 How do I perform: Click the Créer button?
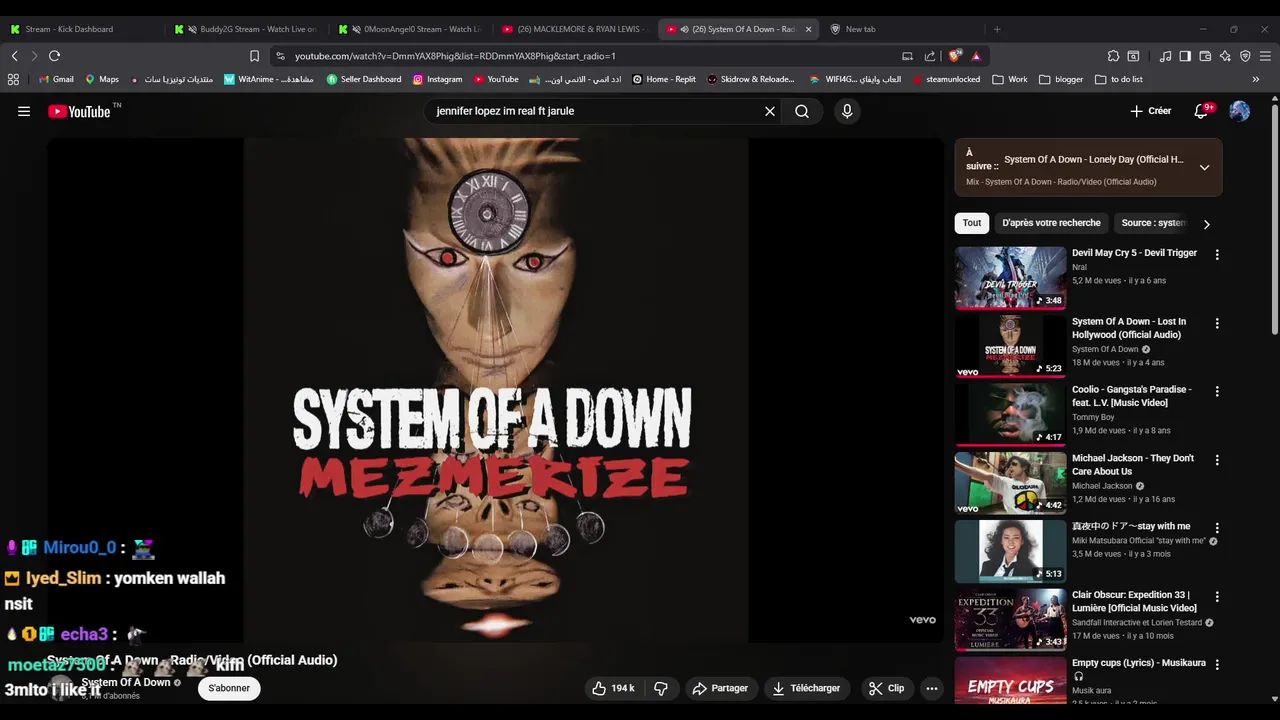coord(1151,111)
